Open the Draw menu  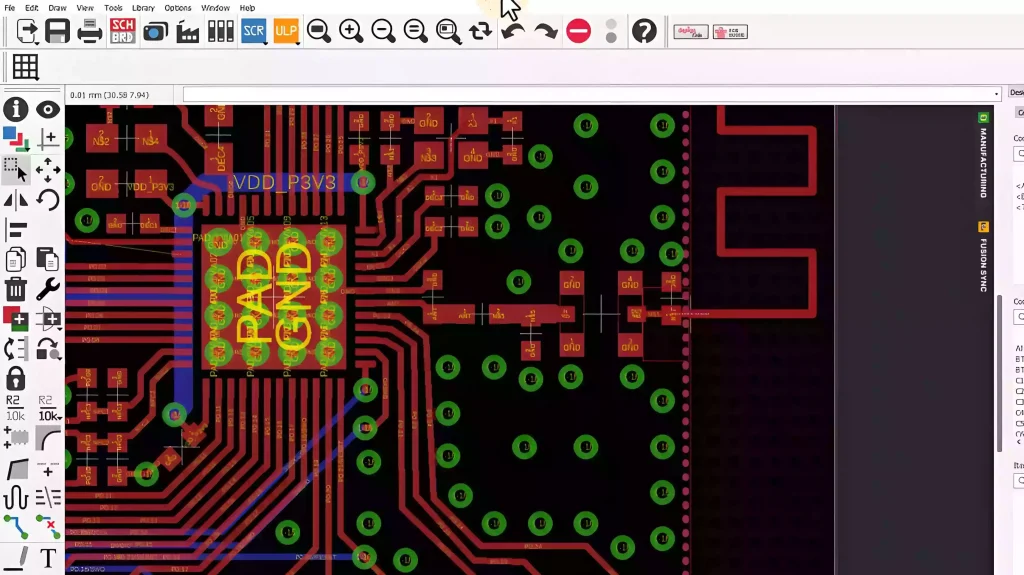[x=57, y=8]
